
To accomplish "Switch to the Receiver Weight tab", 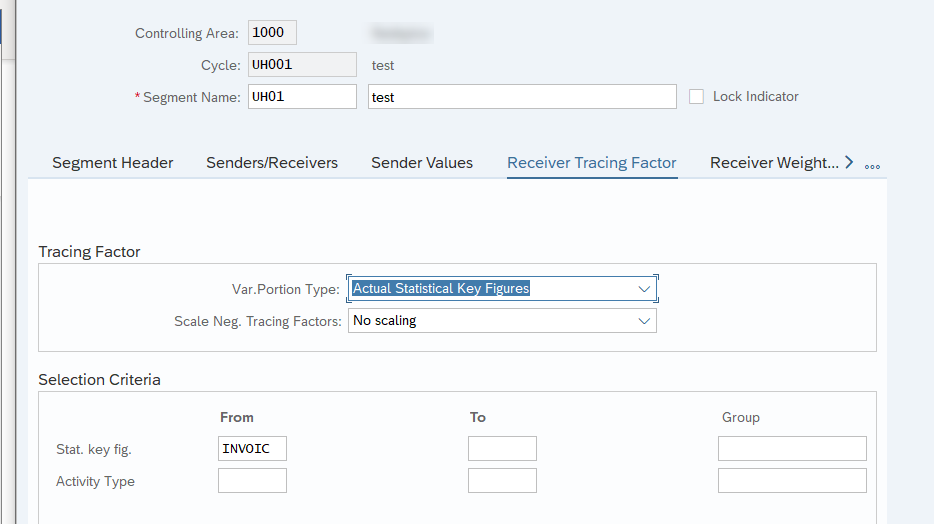I will pyautogui.click(x=774, y=163).
